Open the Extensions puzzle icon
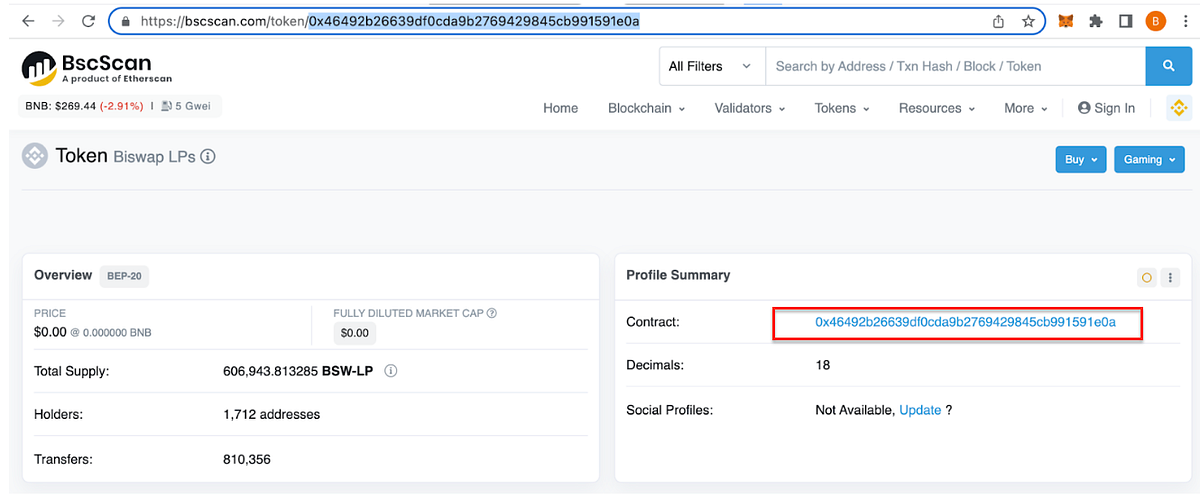This screenshot has height=500, width=1200. pos(1096,21)
